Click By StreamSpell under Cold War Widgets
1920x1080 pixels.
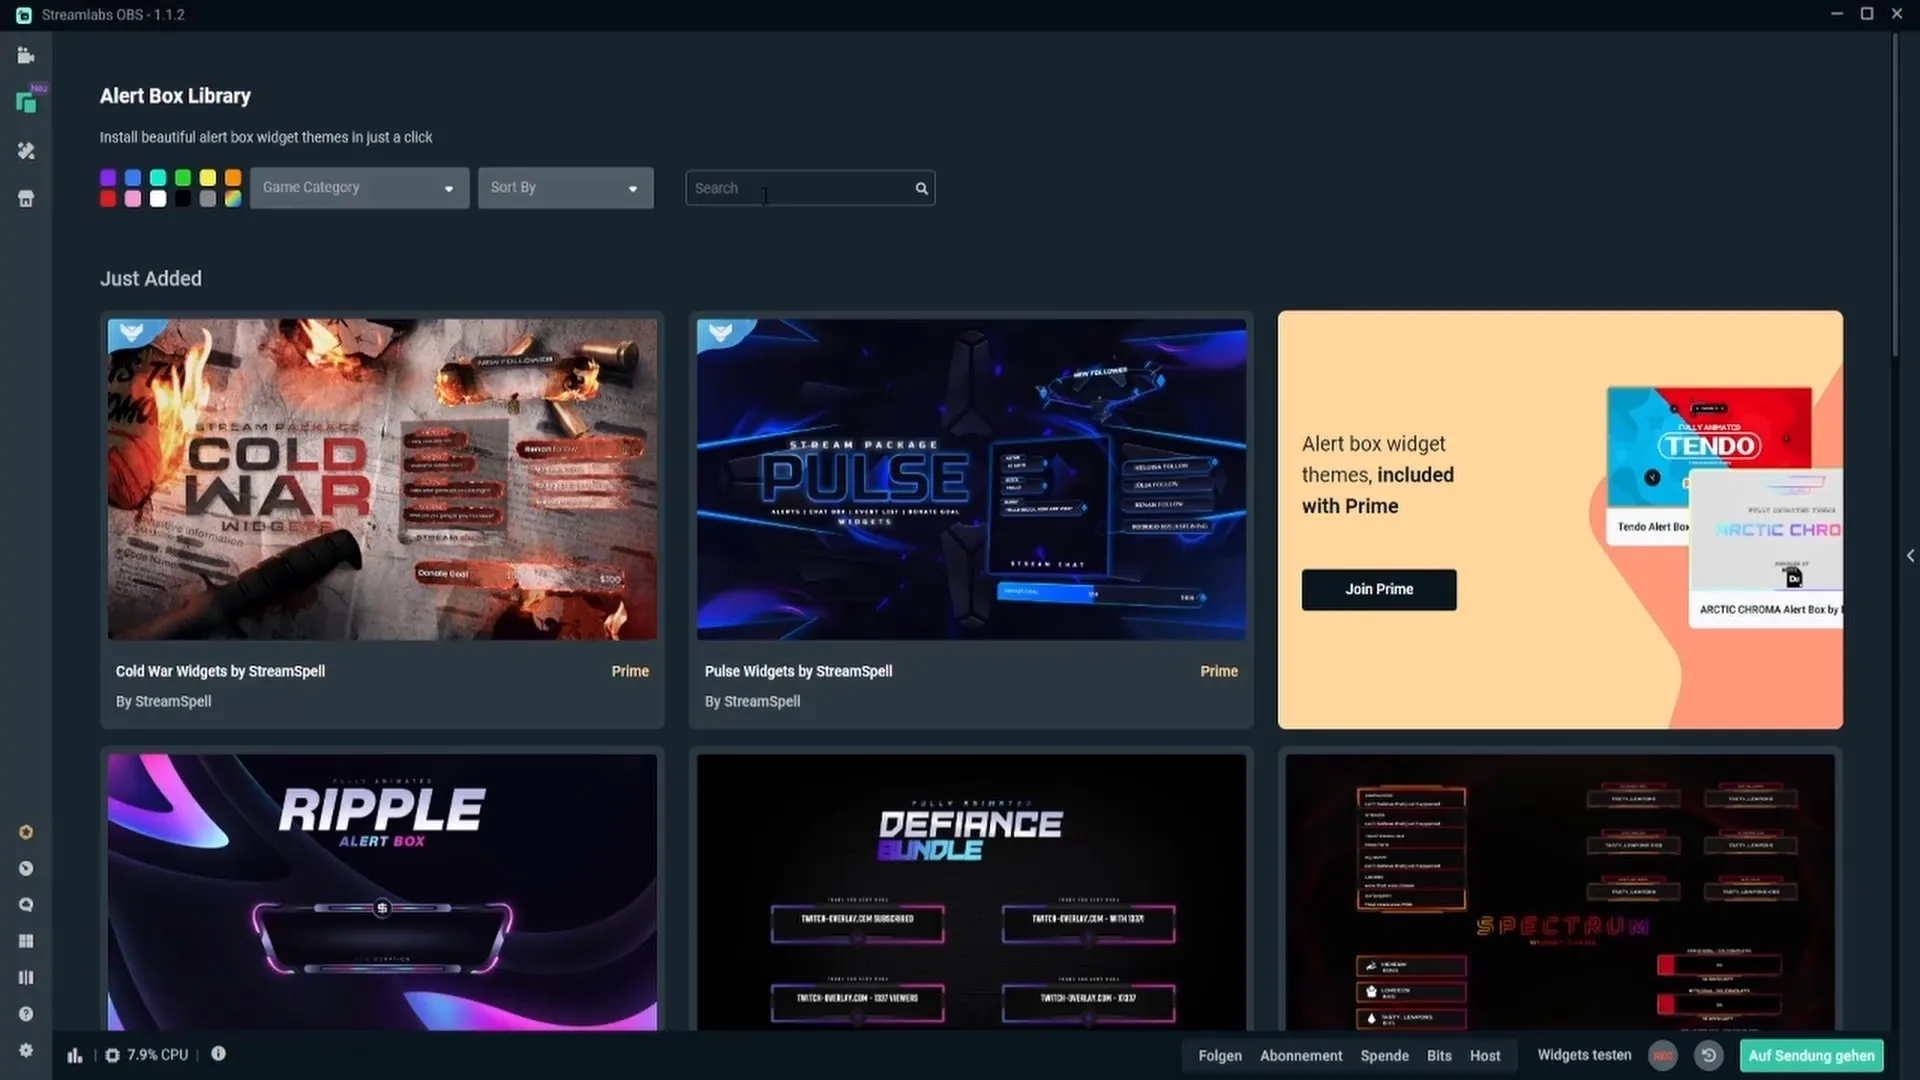(x=163, y=701)
